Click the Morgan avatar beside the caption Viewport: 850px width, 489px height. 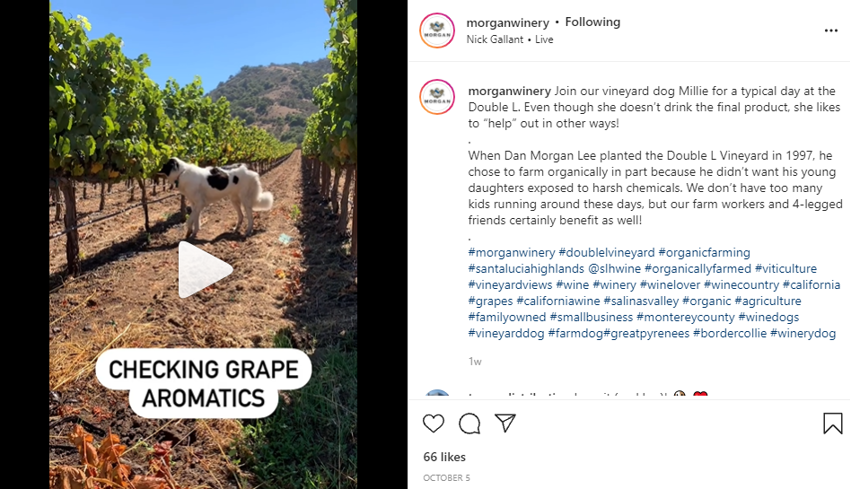(x=437, y=97)
